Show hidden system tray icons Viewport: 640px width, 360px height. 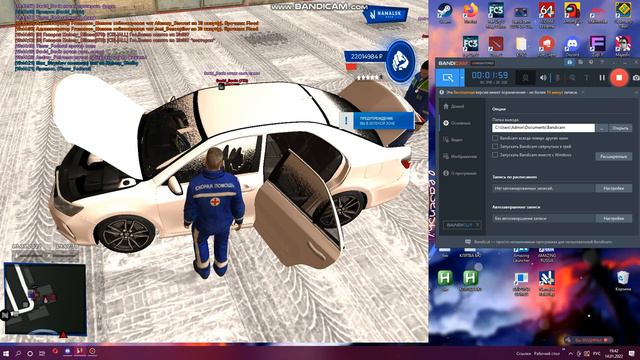coord(570,353)
